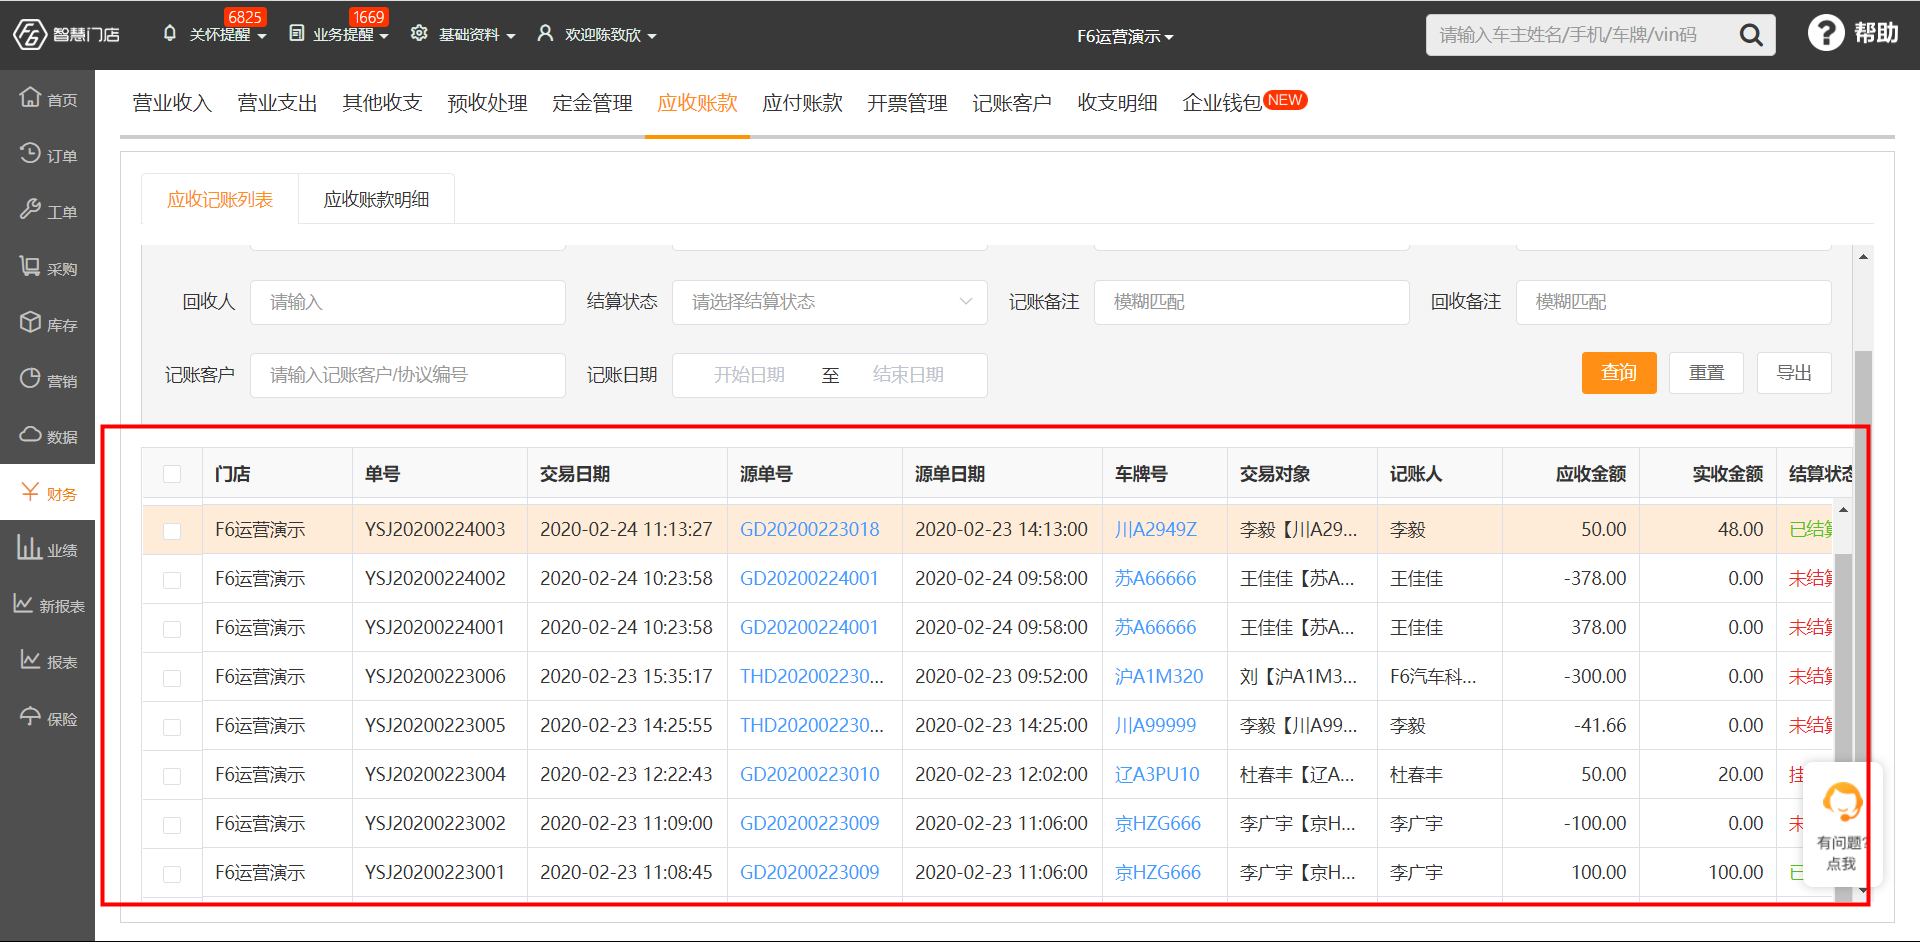Open the 报表 chart sidebar icon
The height and width of the screenshot is (942, 1920).
[x=30, y=659]
